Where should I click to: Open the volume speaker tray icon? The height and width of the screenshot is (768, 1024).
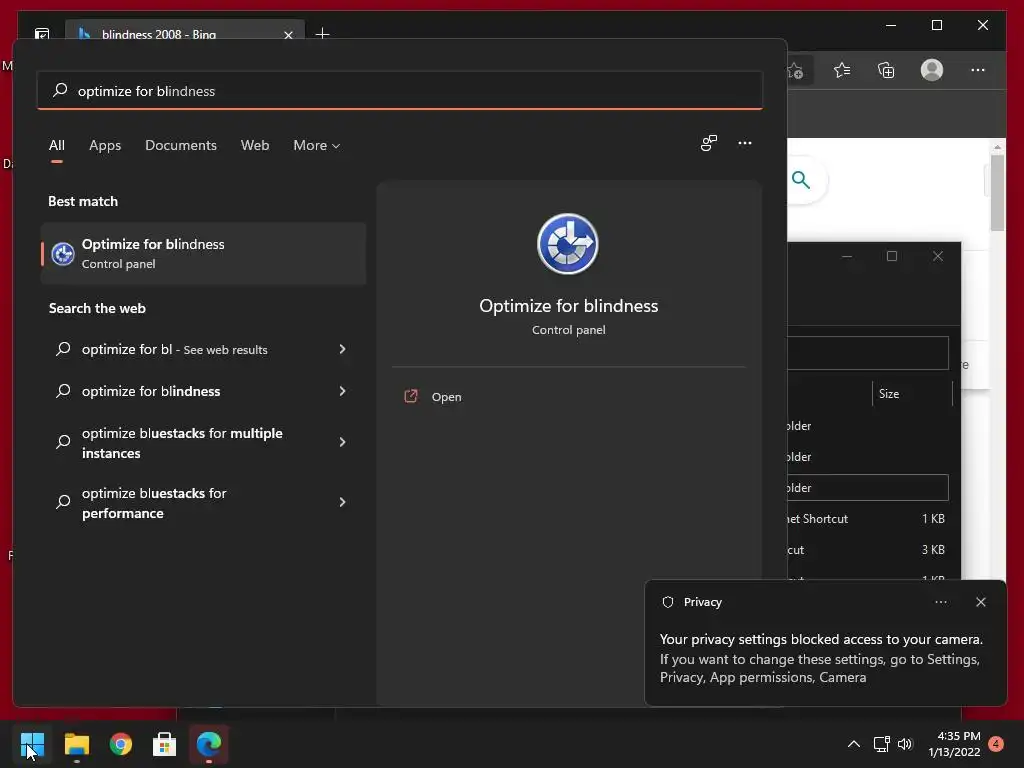point(904,744)
